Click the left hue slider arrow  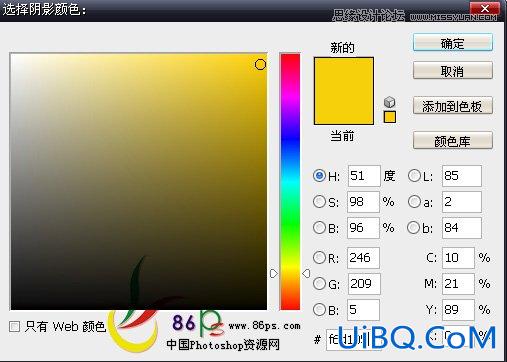coord(273,273)
